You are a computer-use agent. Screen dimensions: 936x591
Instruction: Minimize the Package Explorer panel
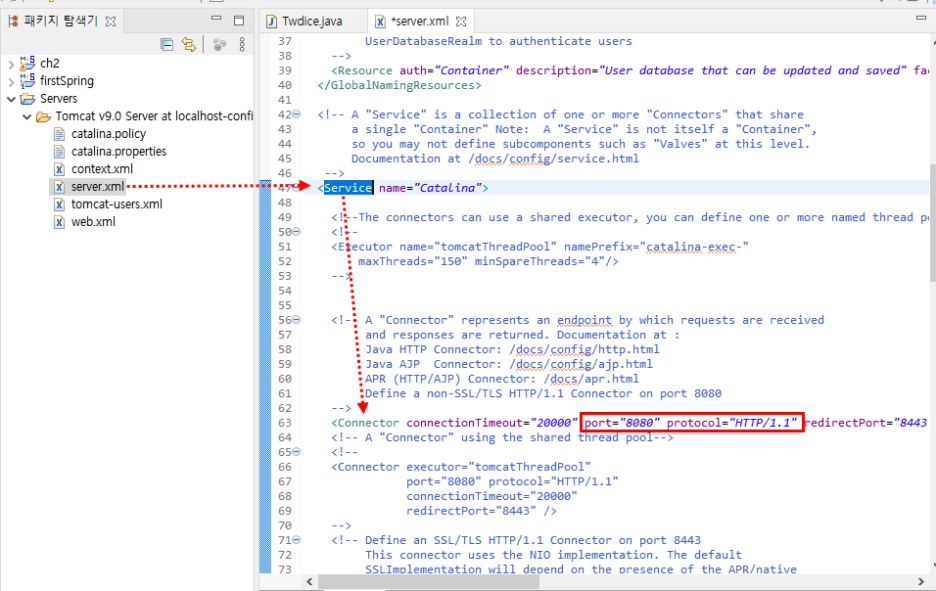tap(216, 19)
